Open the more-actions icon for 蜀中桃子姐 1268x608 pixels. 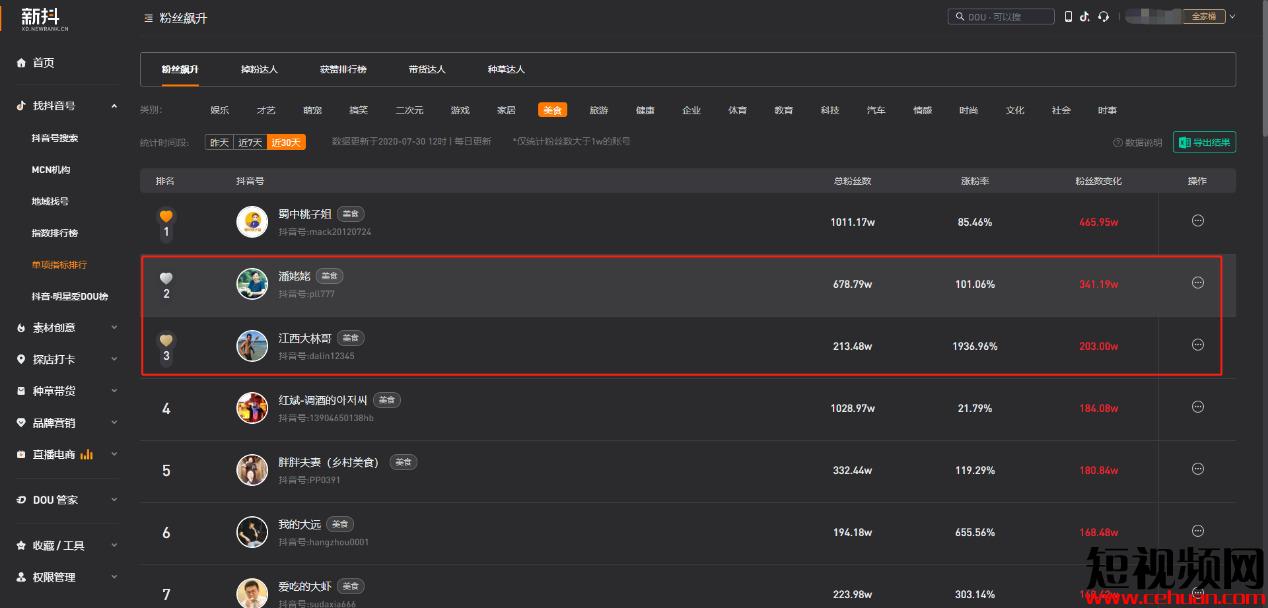[1198, 221]
